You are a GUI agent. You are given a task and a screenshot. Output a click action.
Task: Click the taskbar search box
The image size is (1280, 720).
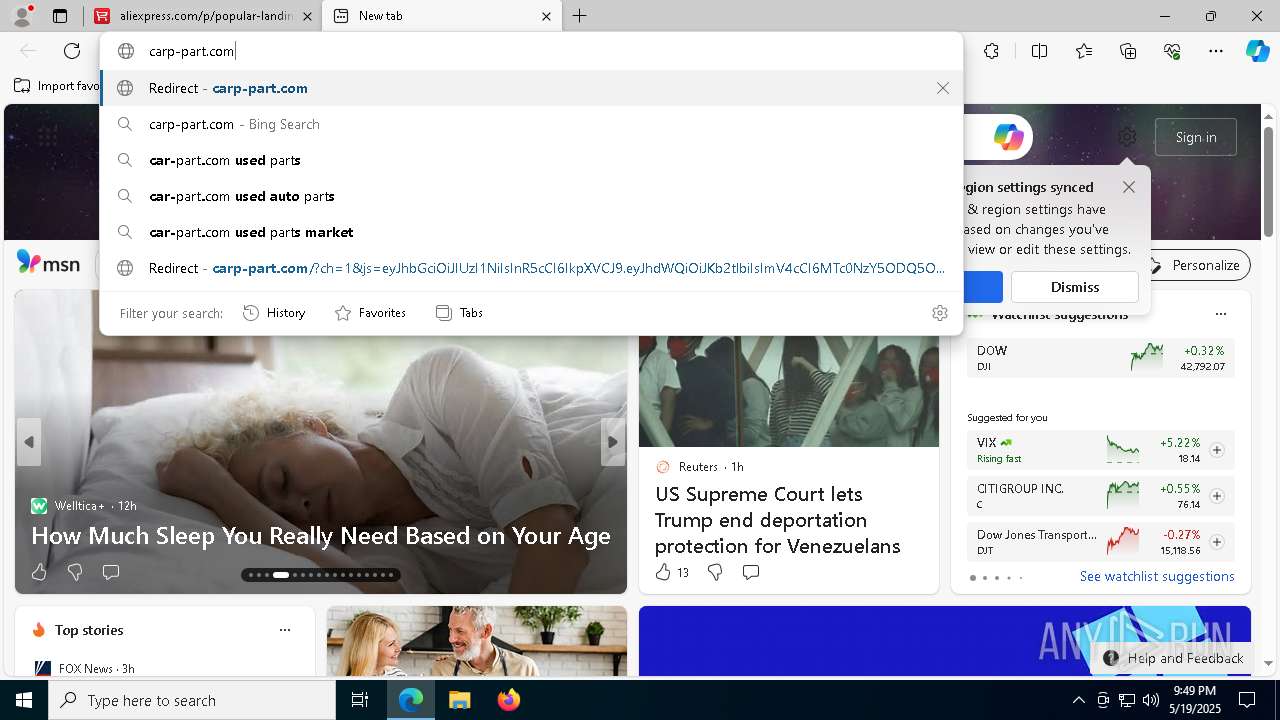coord(192,700)
